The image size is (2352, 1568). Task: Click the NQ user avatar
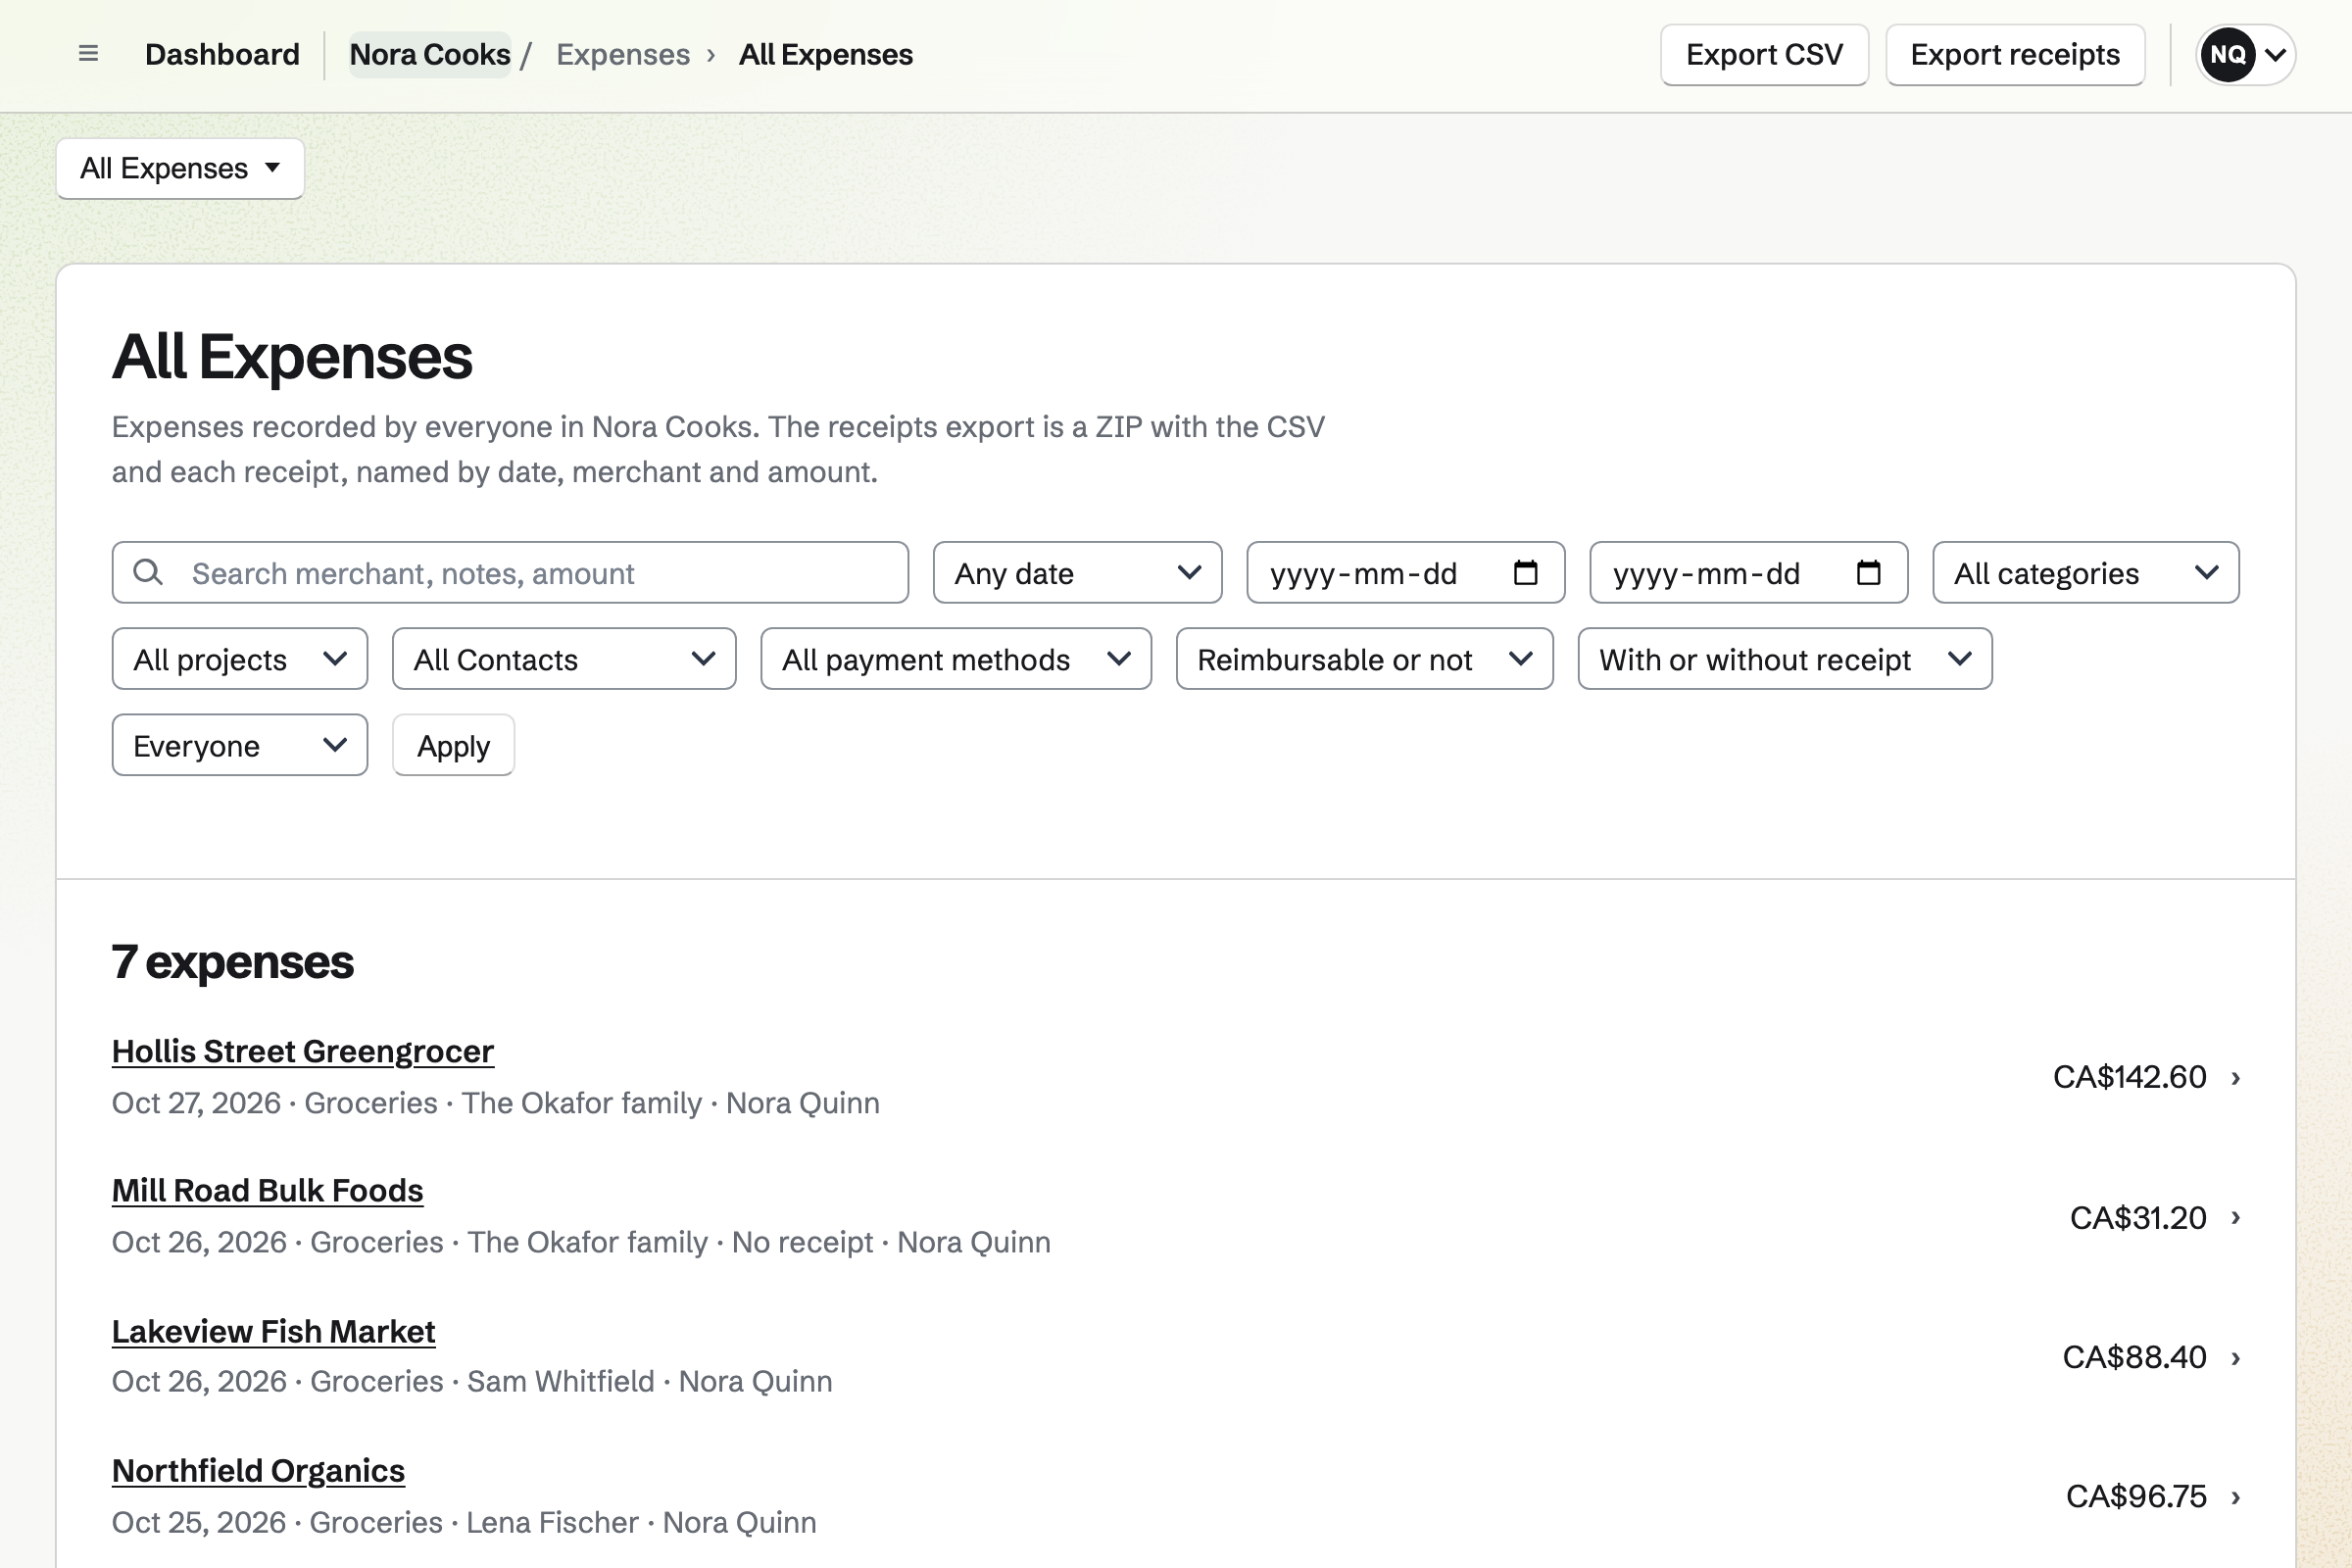point(2227,54)
